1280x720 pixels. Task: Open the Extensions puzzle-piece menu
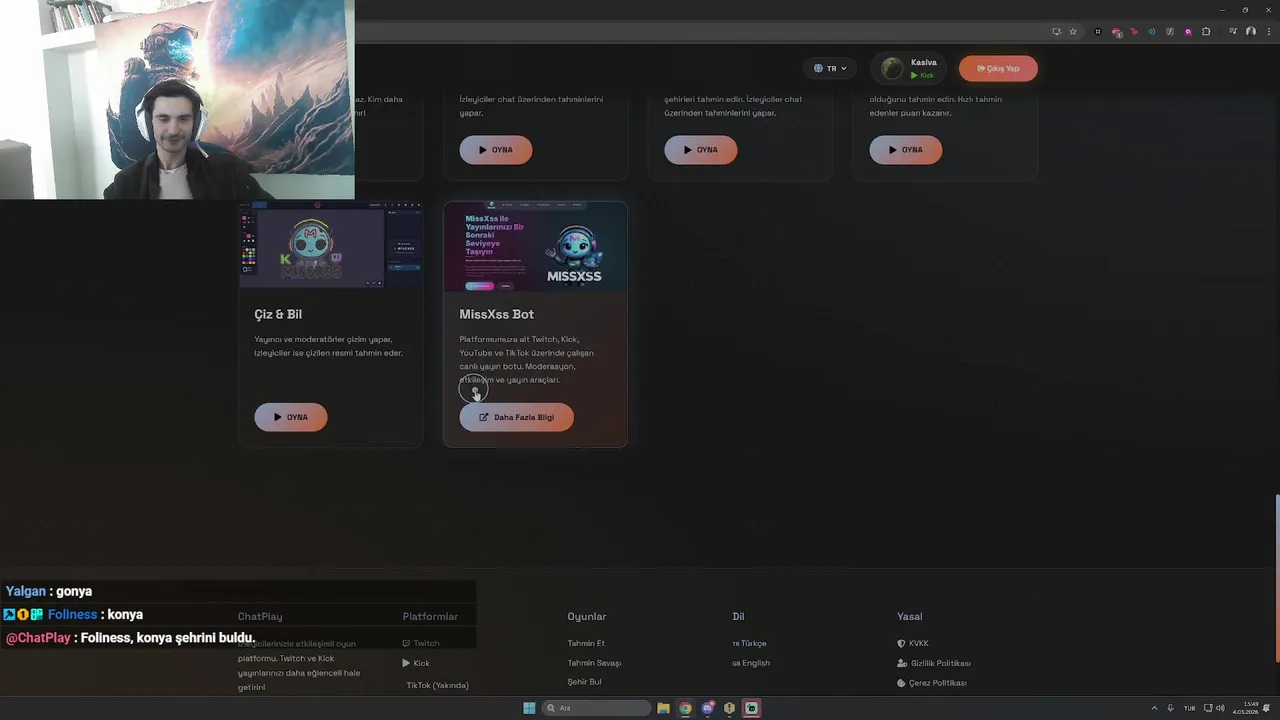click(1206, 31)
